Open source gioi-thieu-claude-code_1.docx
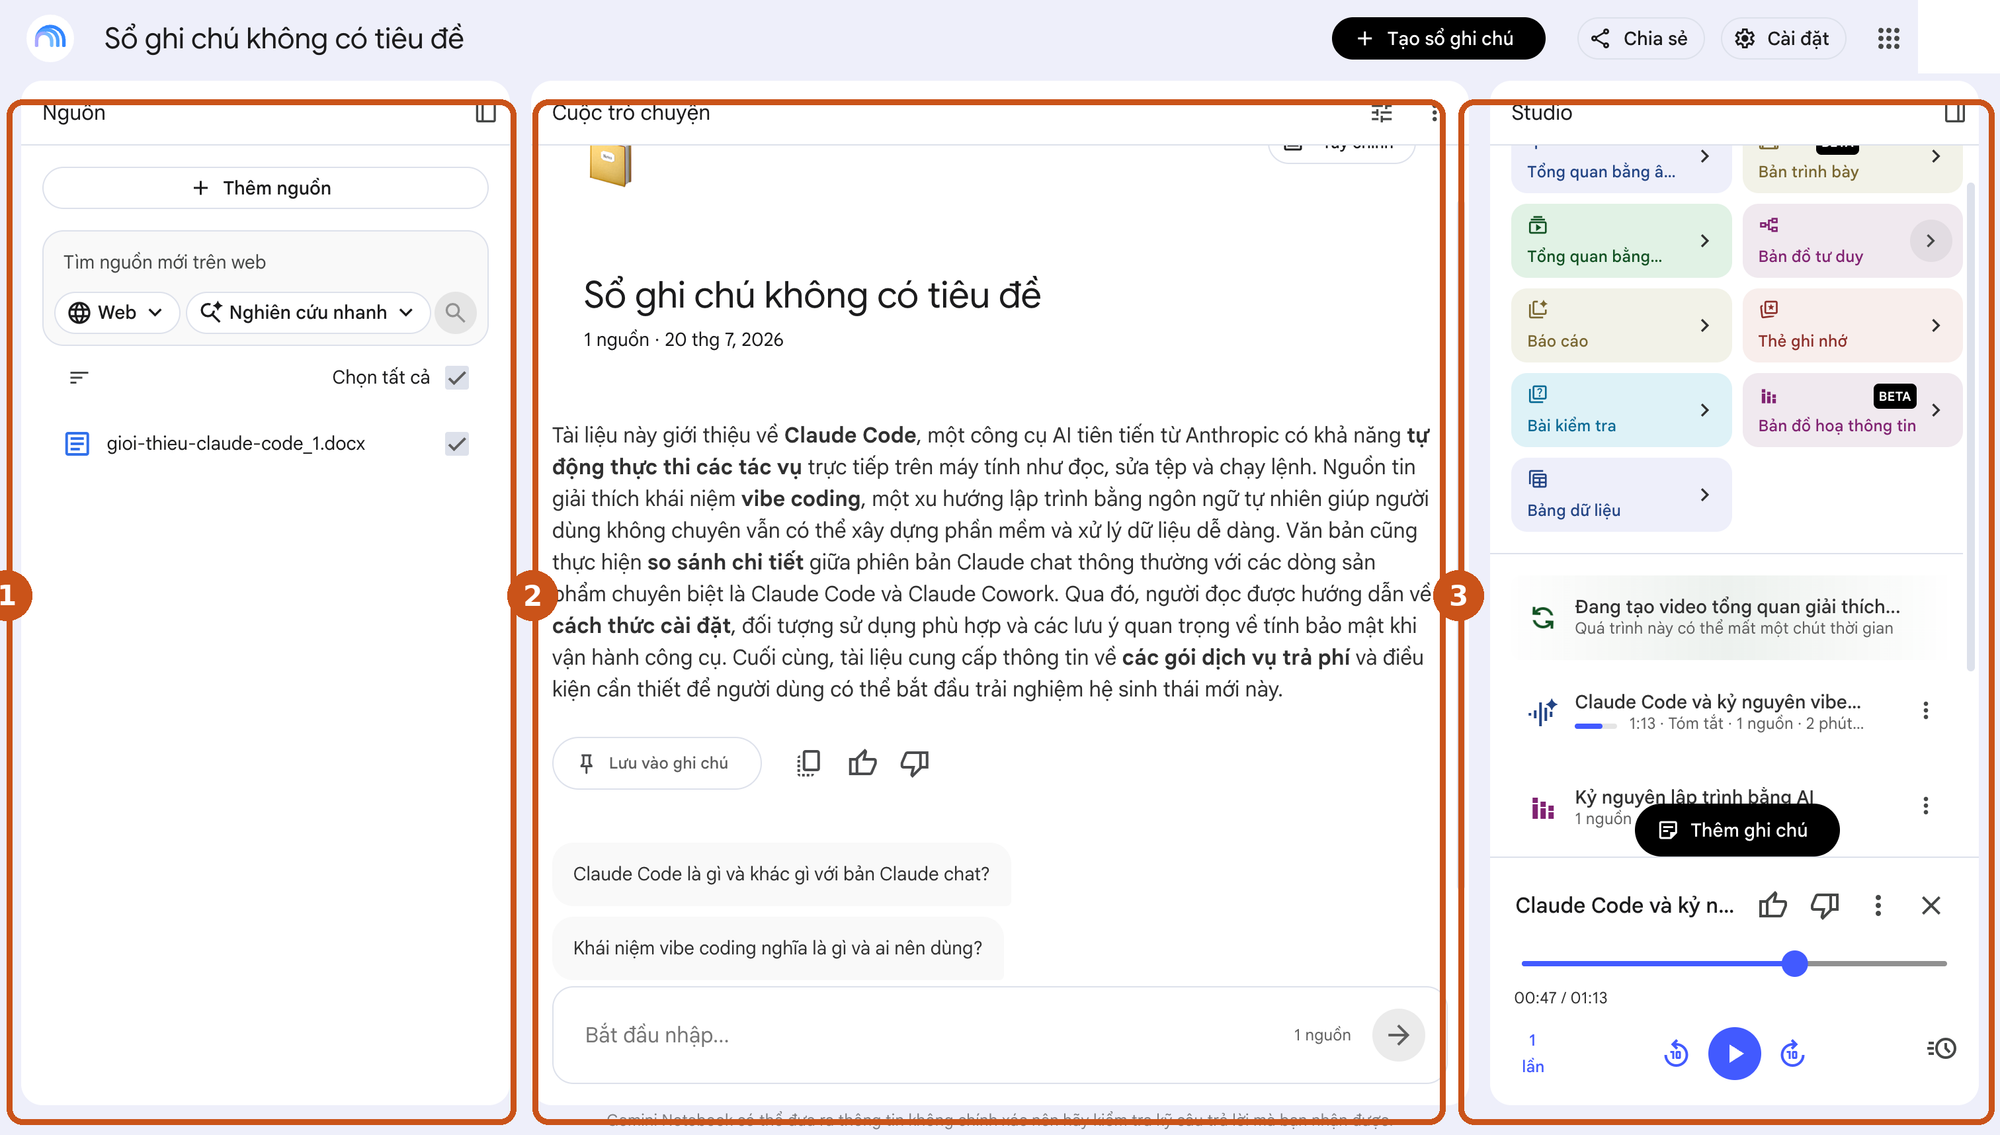2000x1135 pixels. click(x=236, y=444)
